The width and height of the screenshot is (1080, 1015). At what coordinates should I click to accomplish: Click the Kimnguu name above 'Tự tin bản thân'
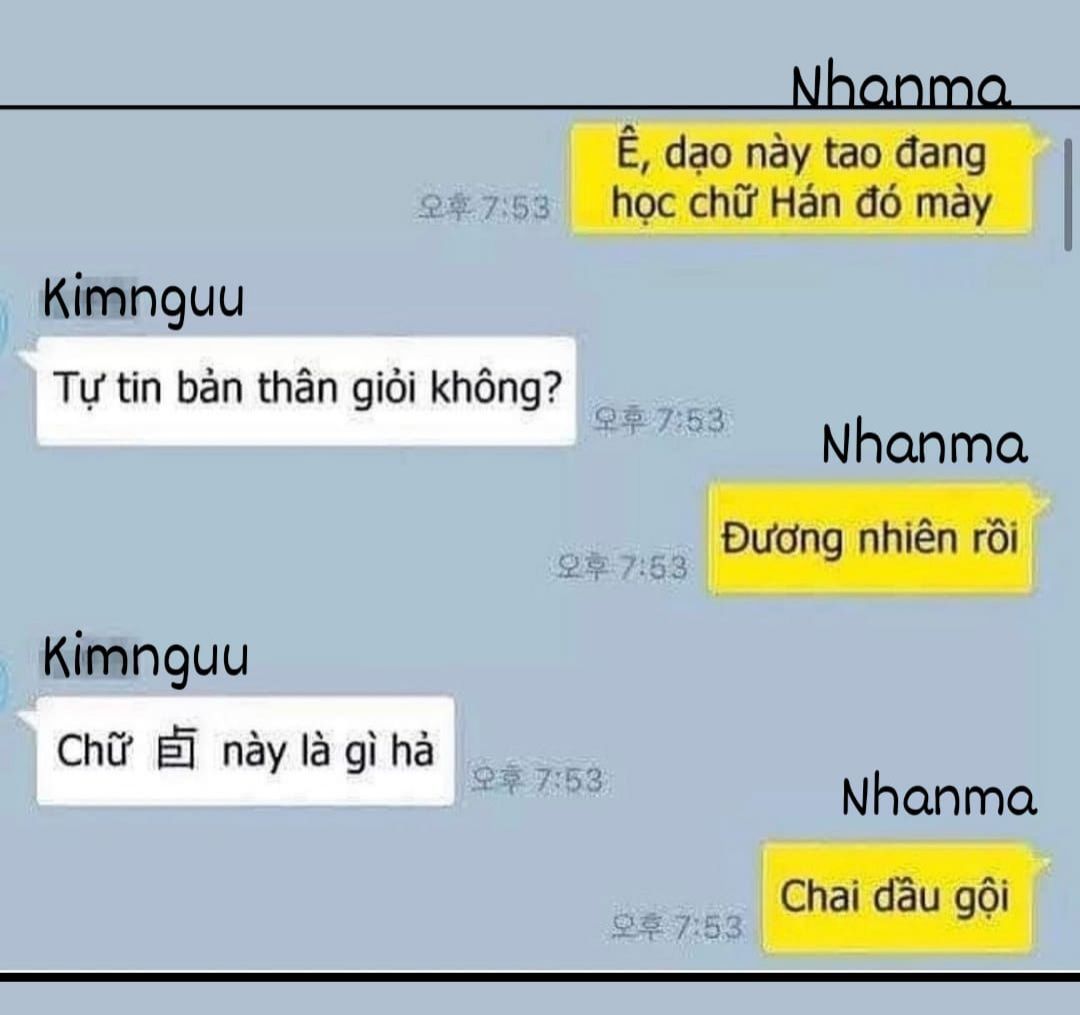(143, 301)
